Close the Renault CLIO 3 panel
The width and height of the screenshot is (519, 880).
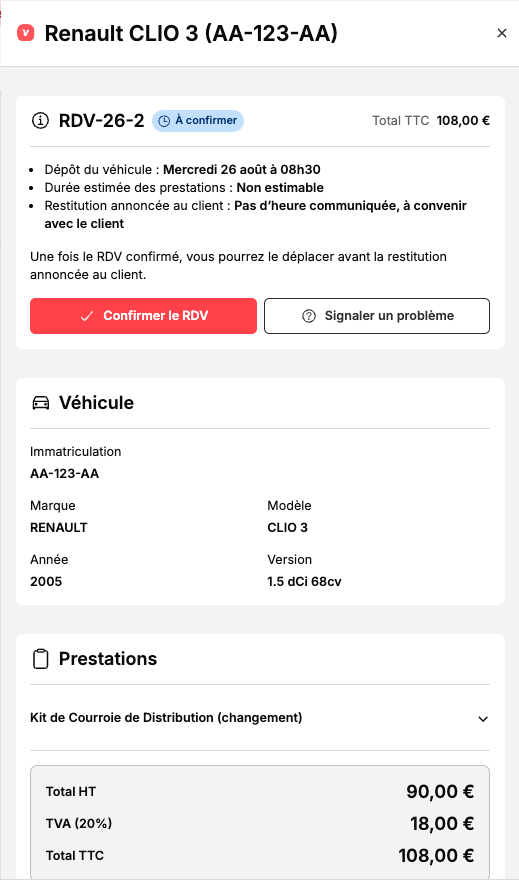click(502, 33)
